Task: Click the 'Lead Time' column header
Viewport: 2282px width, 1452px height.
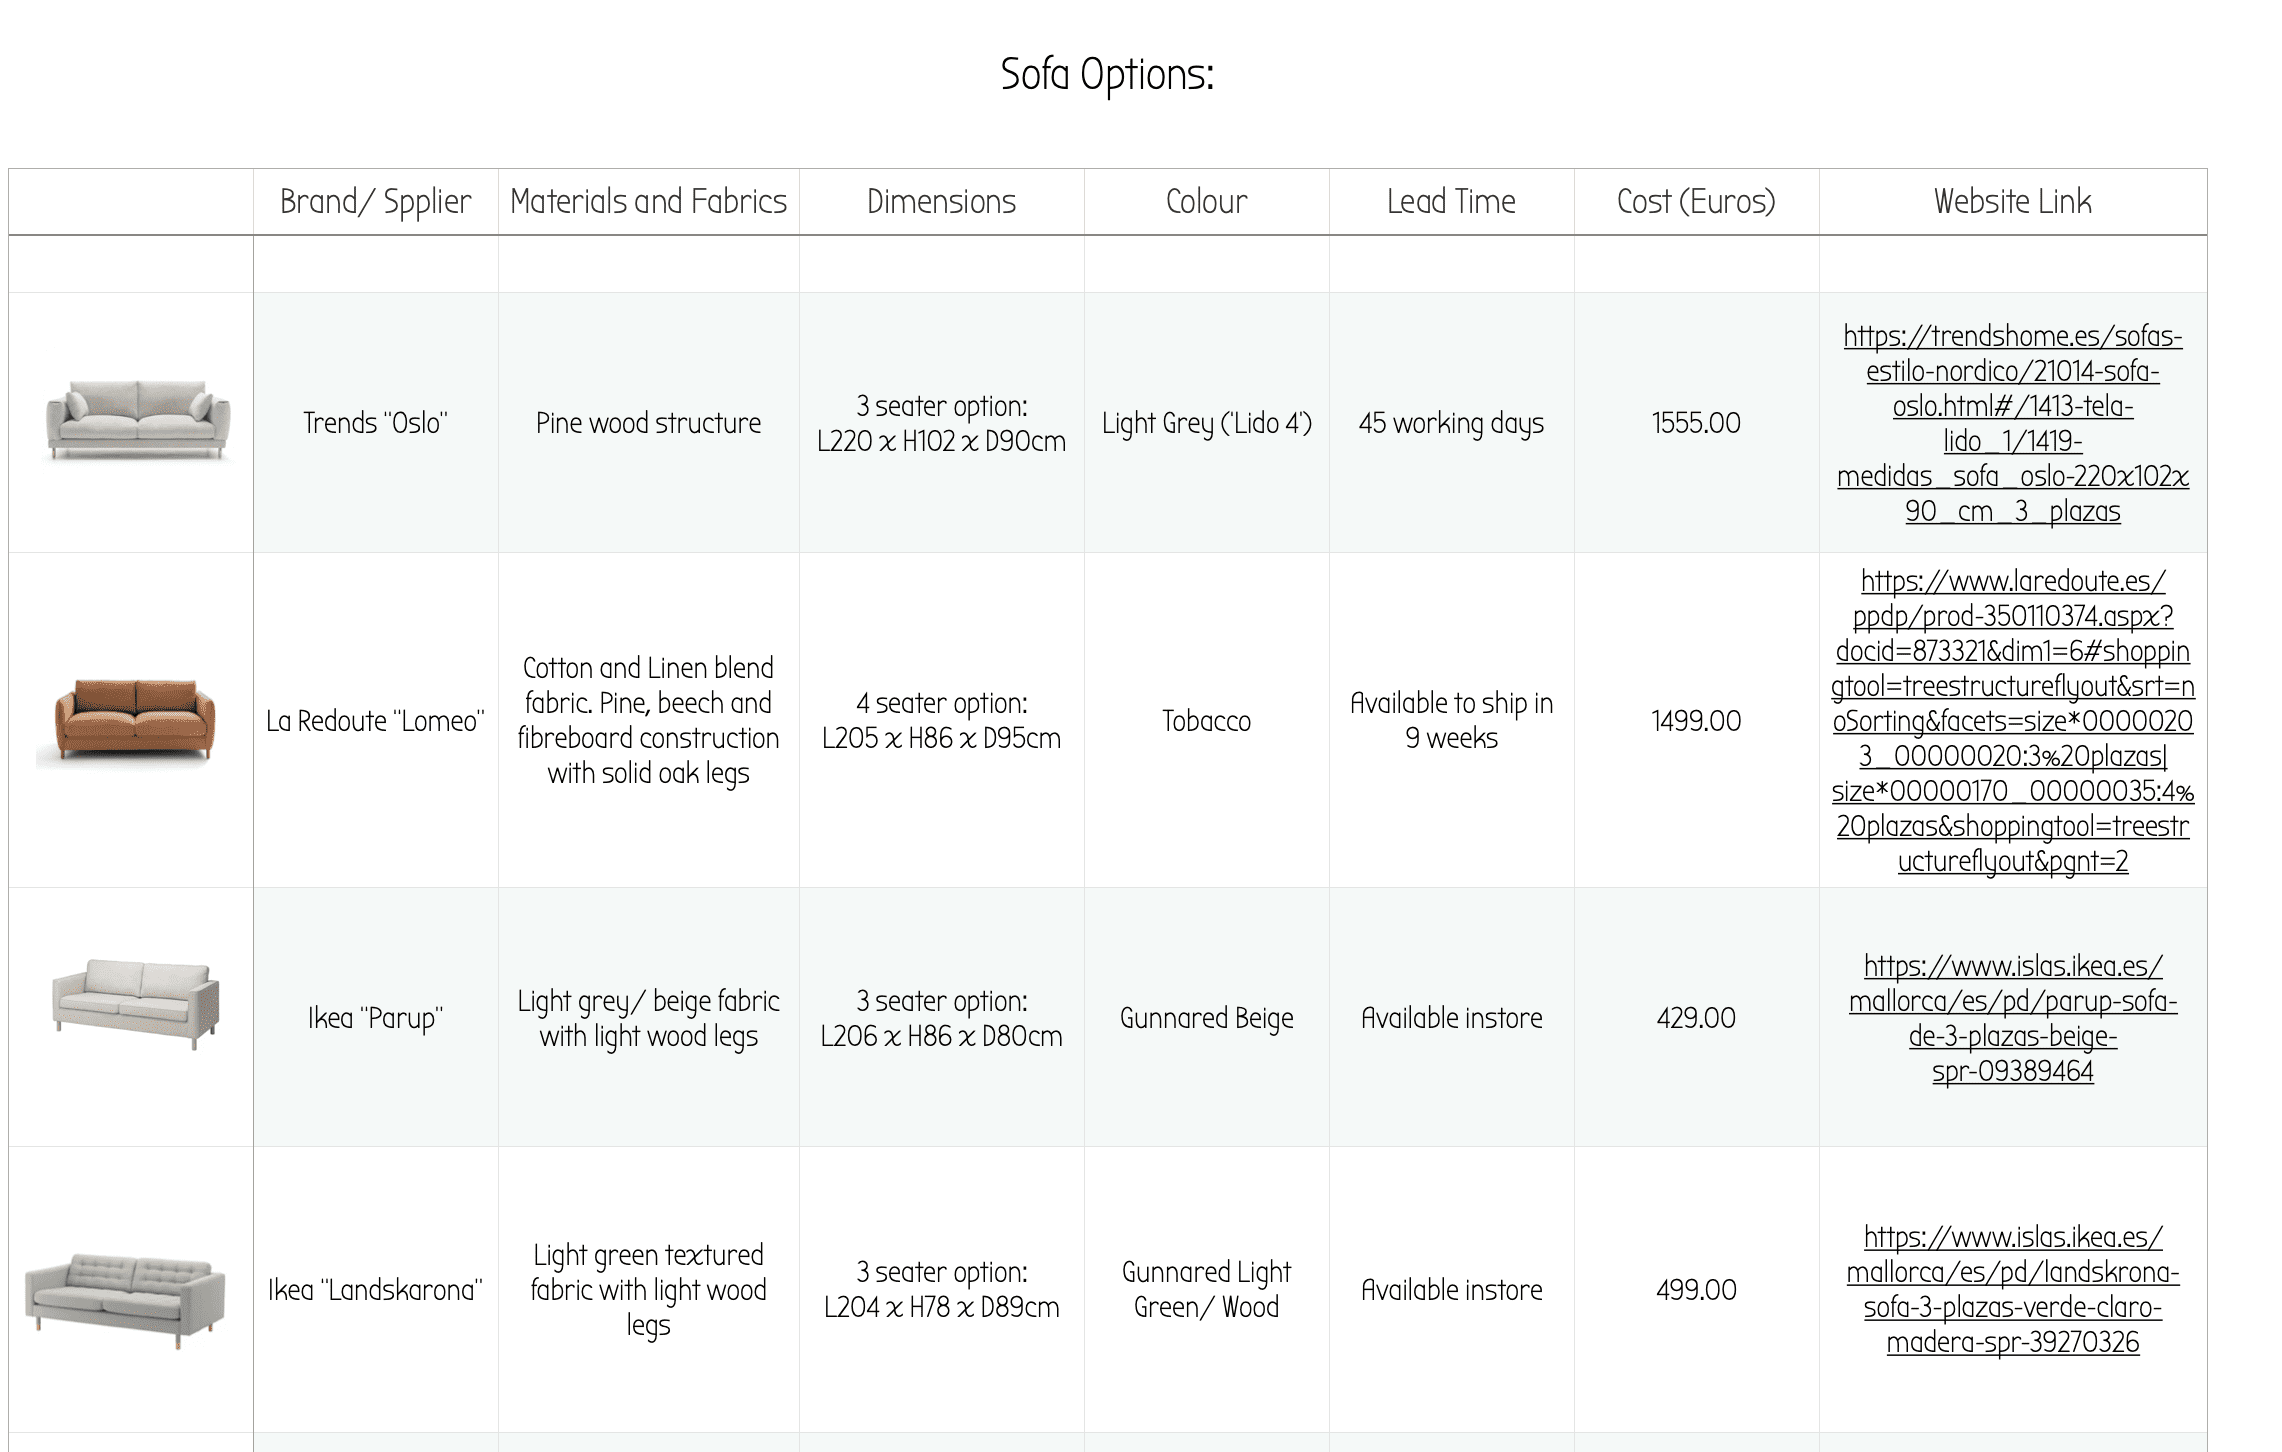Action: click(1451, 202)
